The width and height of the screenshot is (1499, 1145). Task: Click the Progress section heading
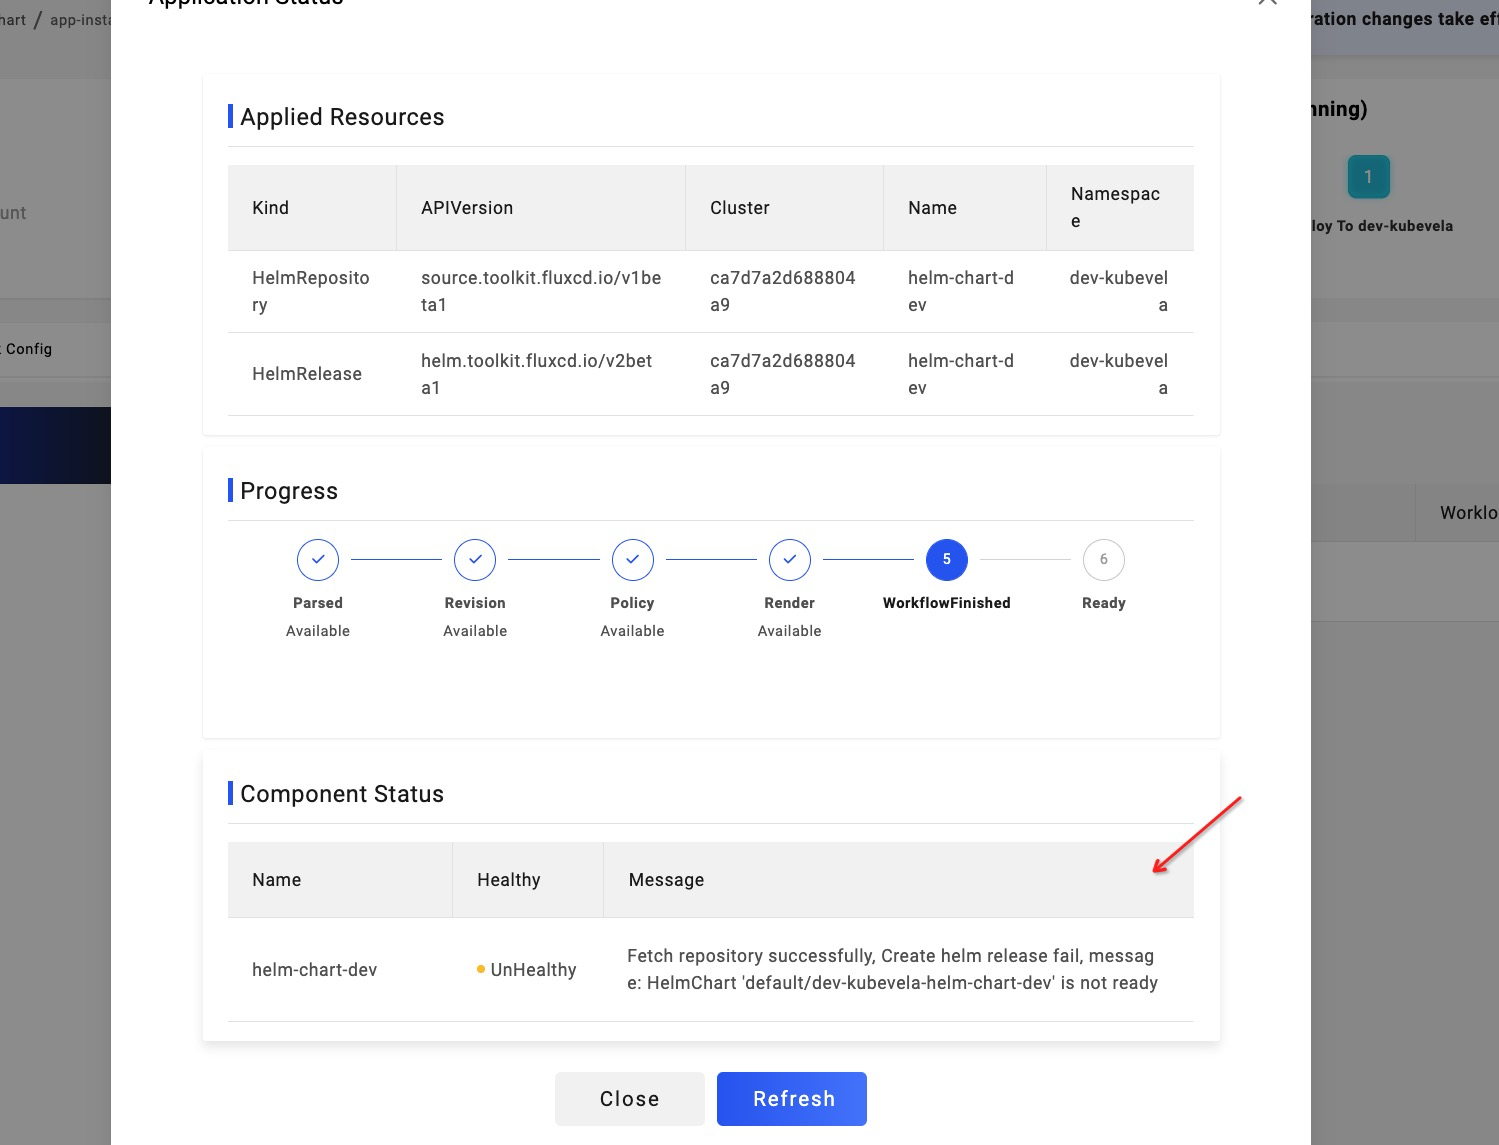[x=289, y=491]
